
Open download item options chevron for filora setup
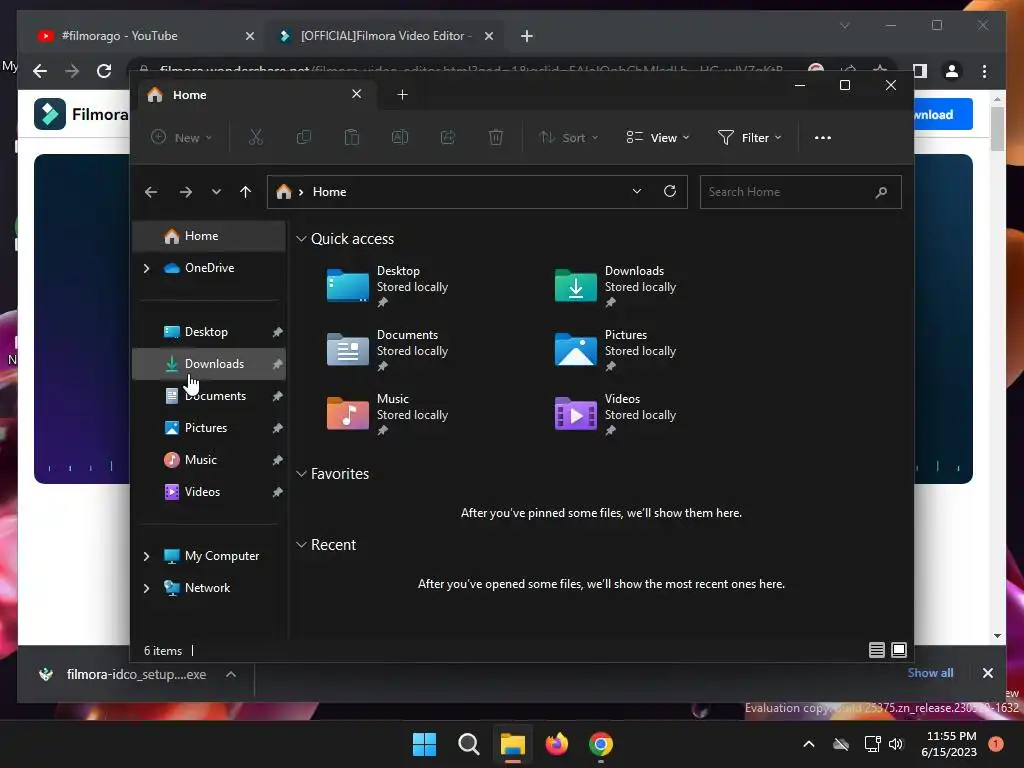click(231, 675)
